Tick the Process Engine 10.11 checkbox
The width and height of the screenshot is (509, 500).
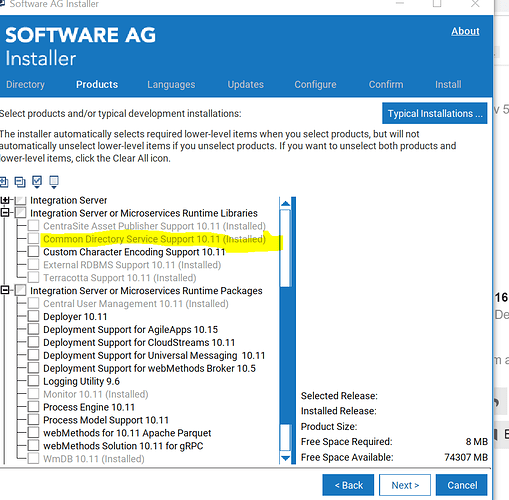coord(33,407)
